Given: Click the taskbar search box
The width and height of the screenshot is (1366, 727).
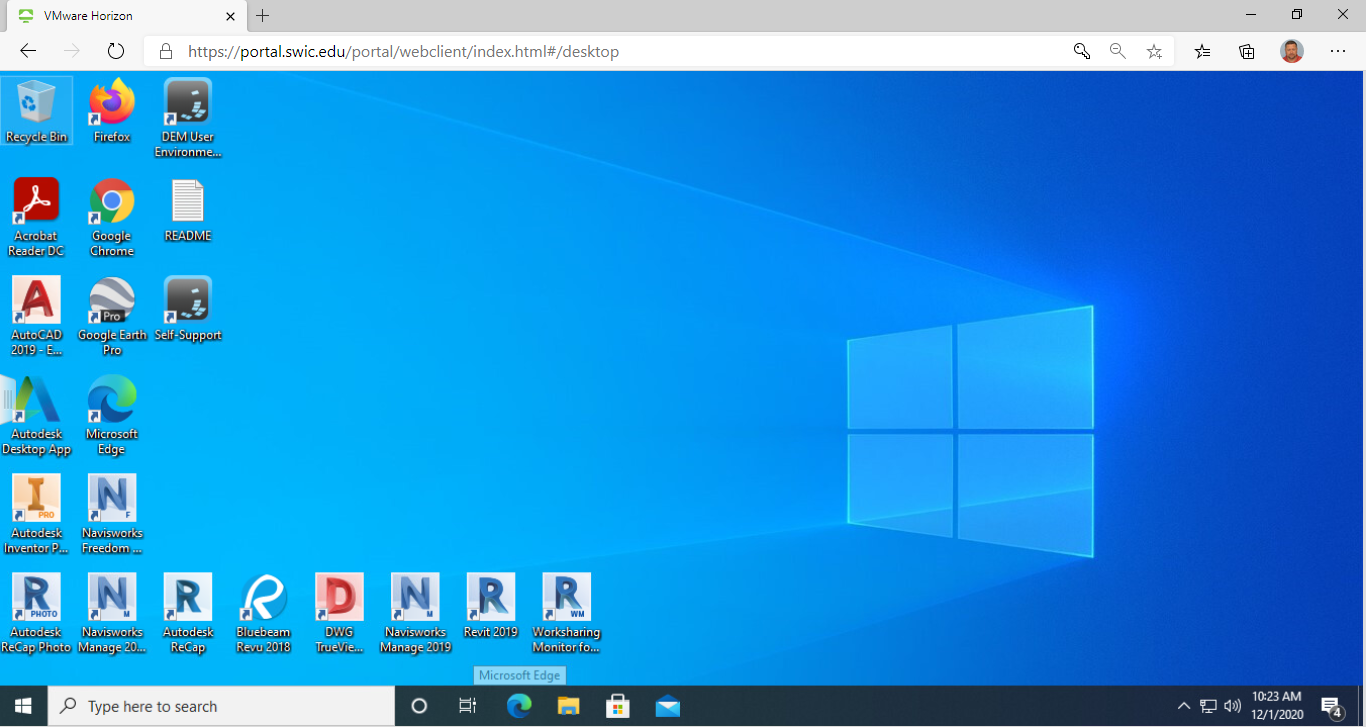Looking at the screenshot, I should click(222, 706).
